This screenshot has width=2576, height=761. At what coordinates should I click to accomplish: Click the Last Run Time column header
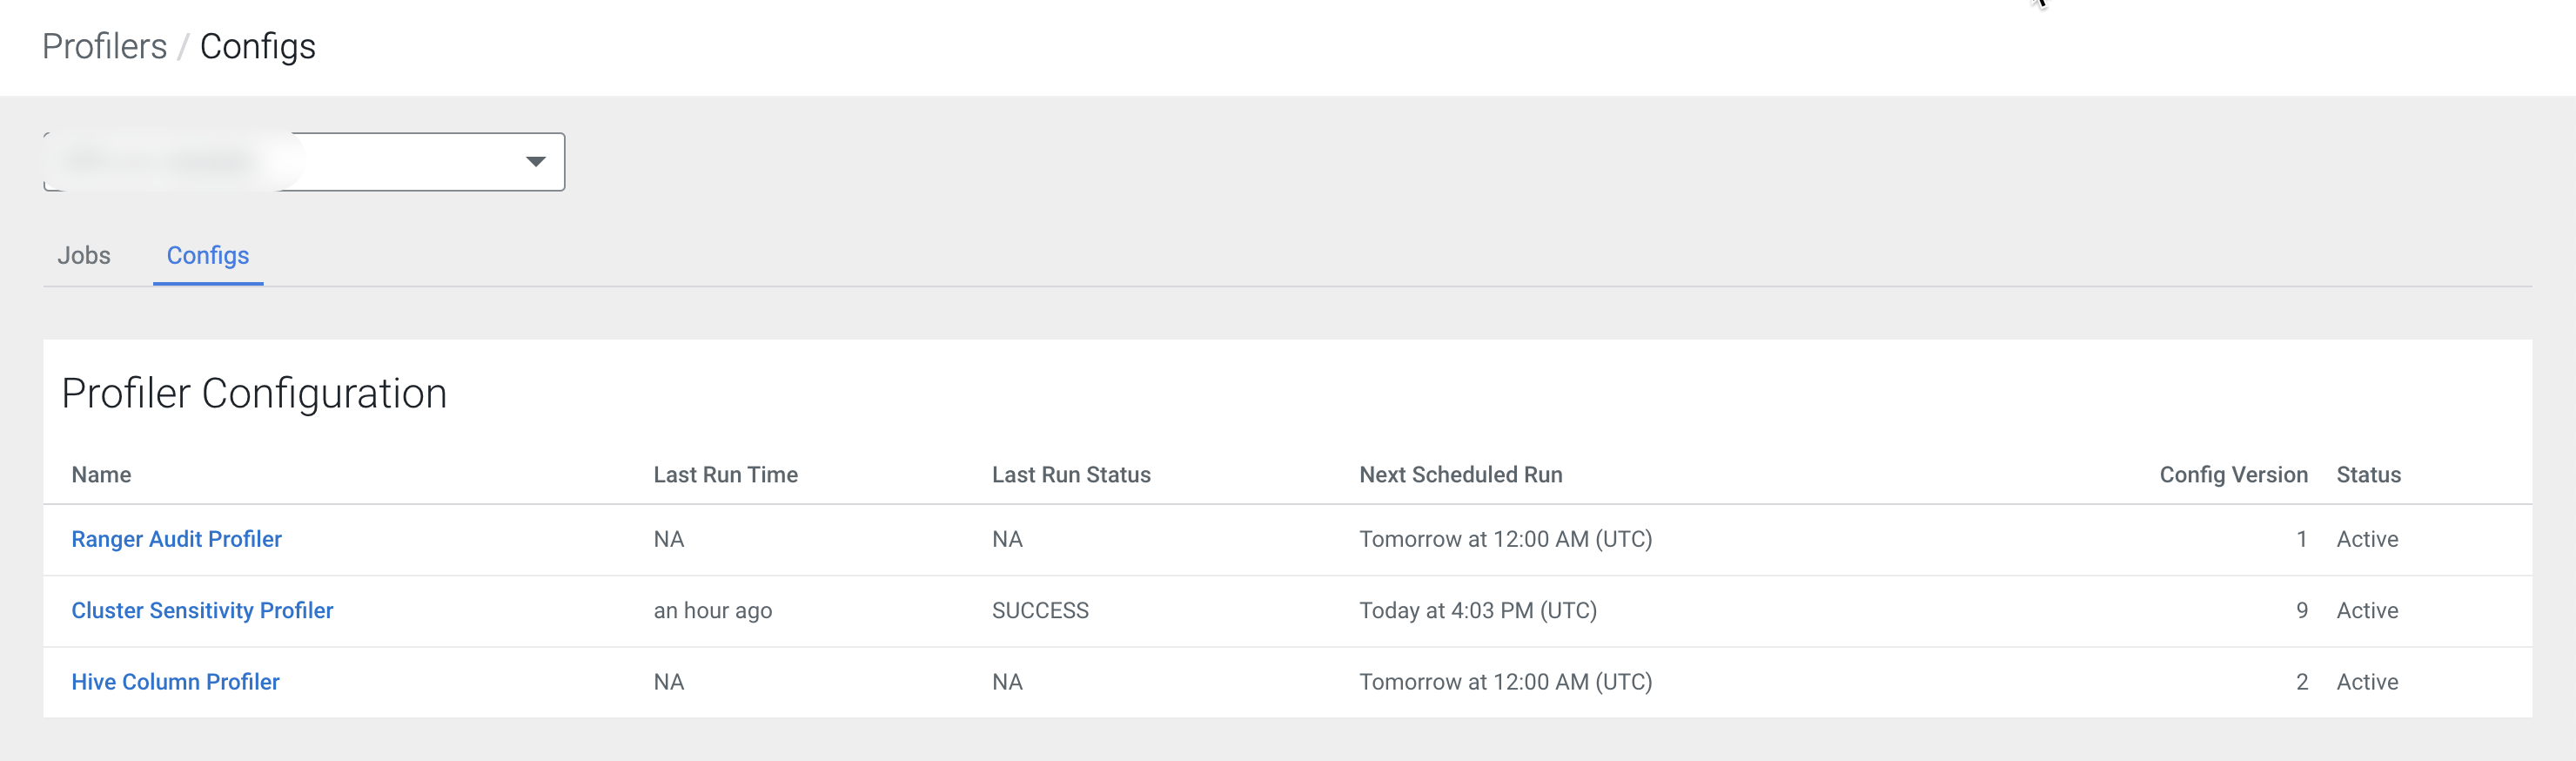pos(725,475)
